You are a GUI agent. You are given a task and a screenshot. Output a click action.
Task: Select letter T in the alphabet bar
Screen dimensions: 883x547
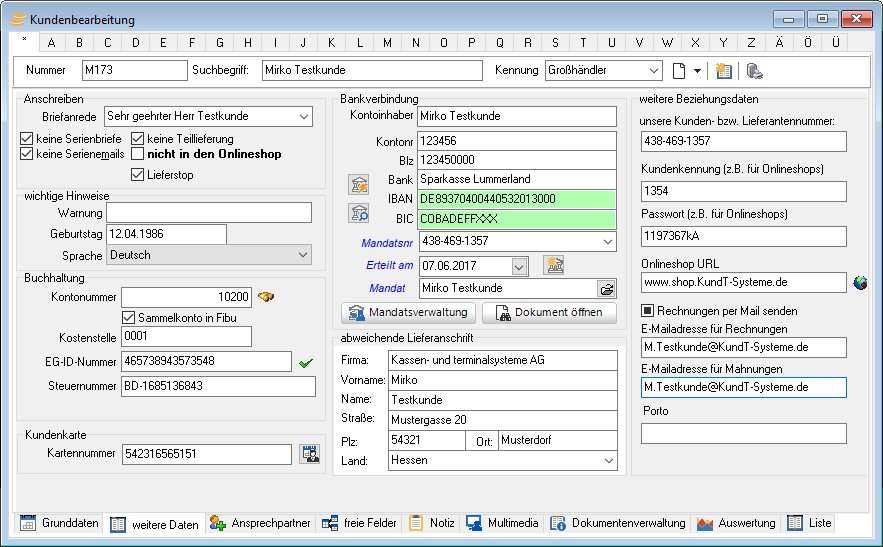tap(583, 43)
